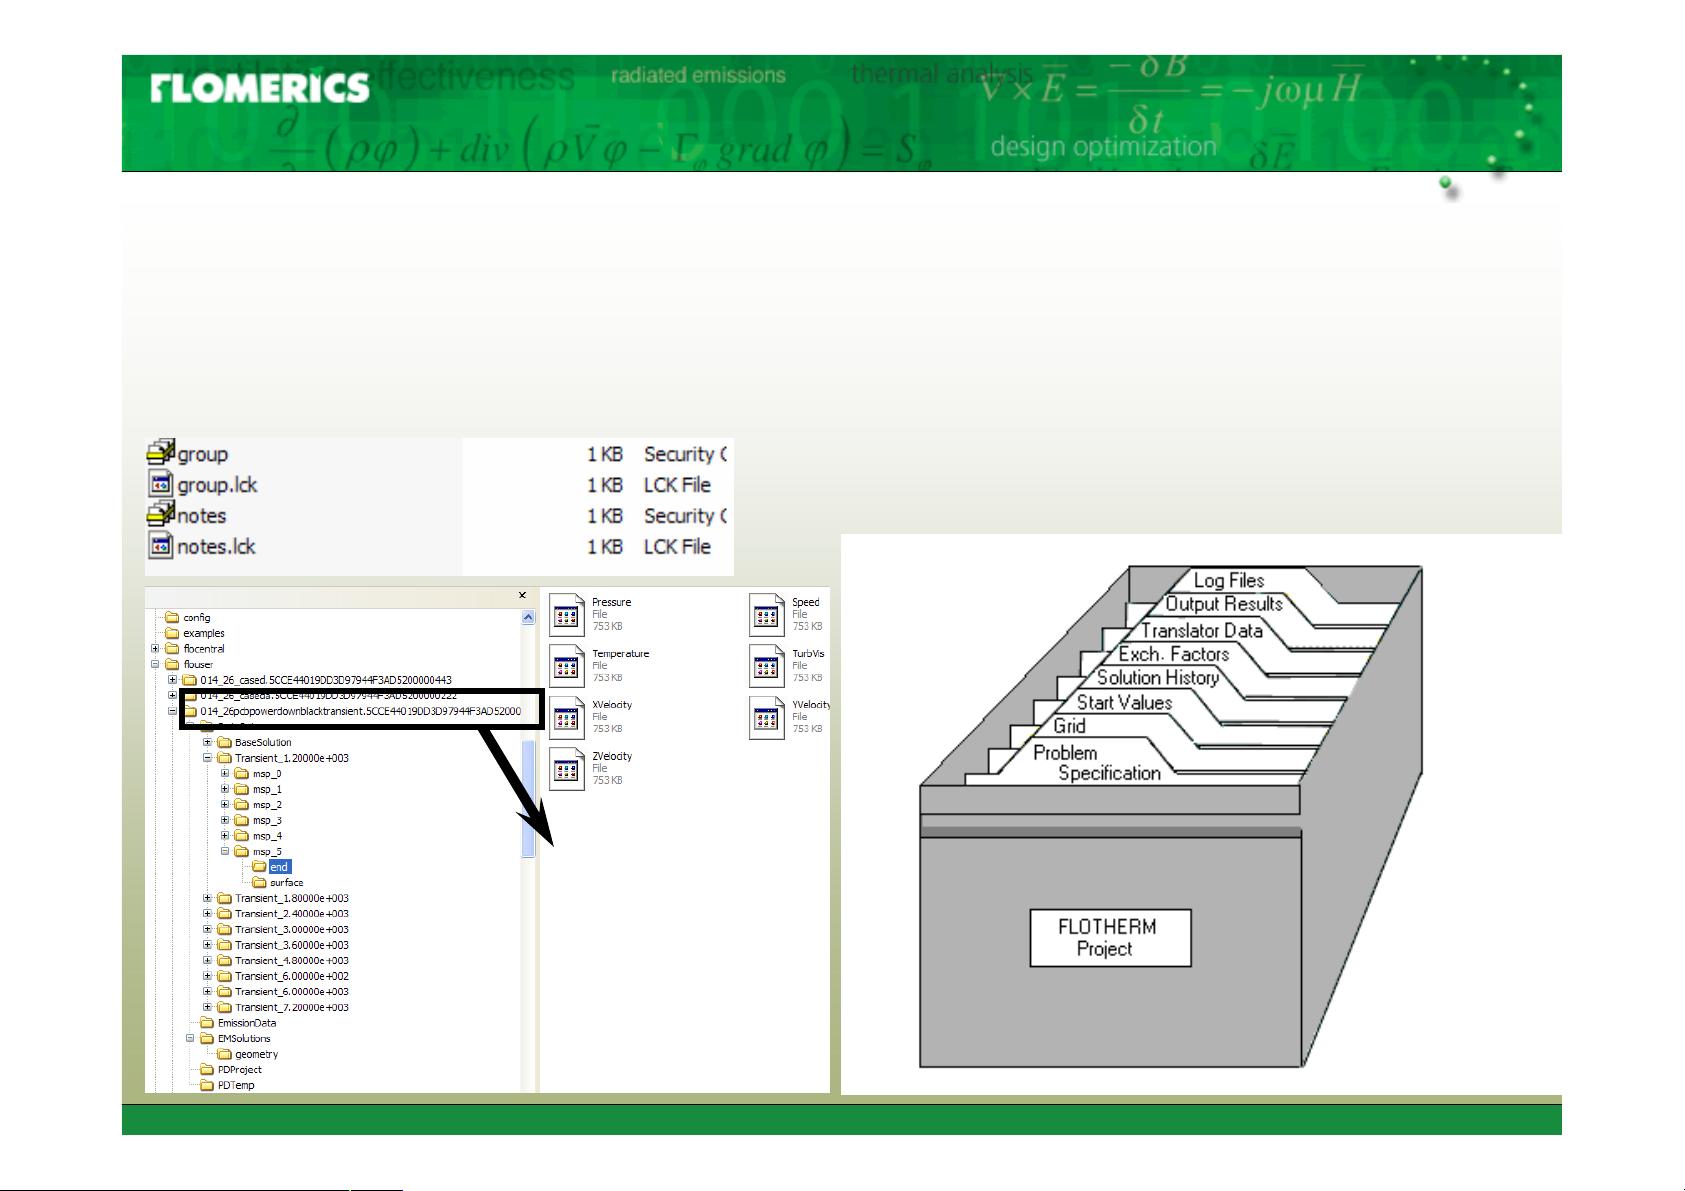Viewport: 1685px width, 1191px height.
Task: Expand the Transient_3.60000e+003 node
Action: click(x=207, y=945)
